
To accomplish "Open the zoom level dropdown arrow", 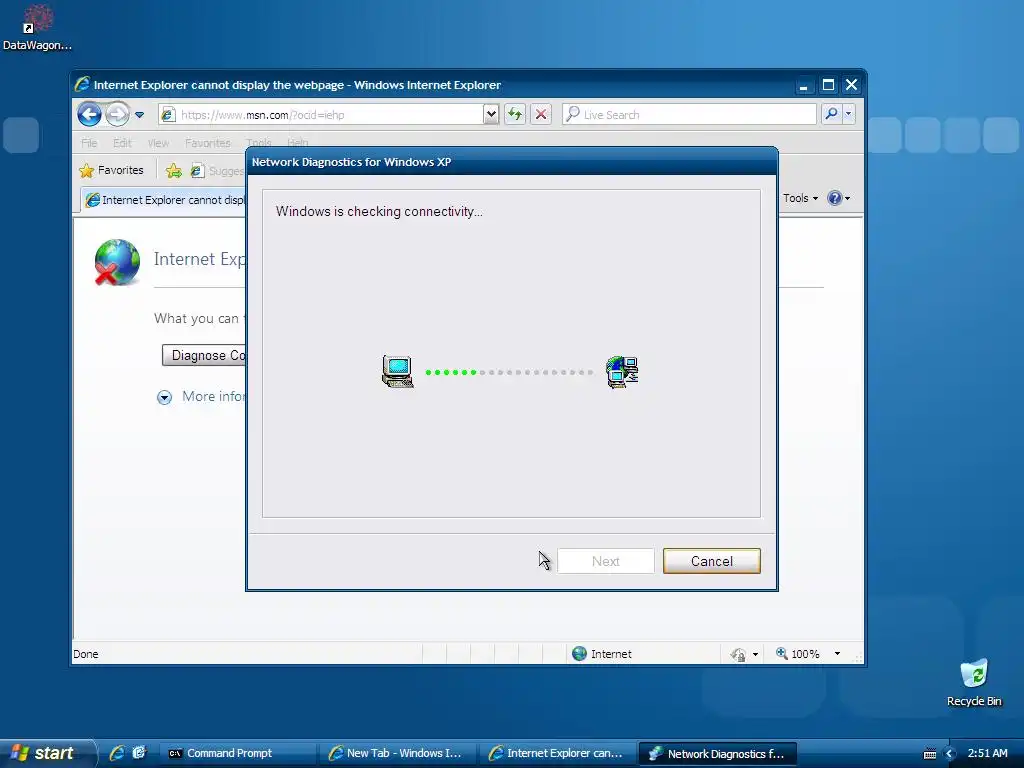I will pyautogui.click(x=837, y=654).
